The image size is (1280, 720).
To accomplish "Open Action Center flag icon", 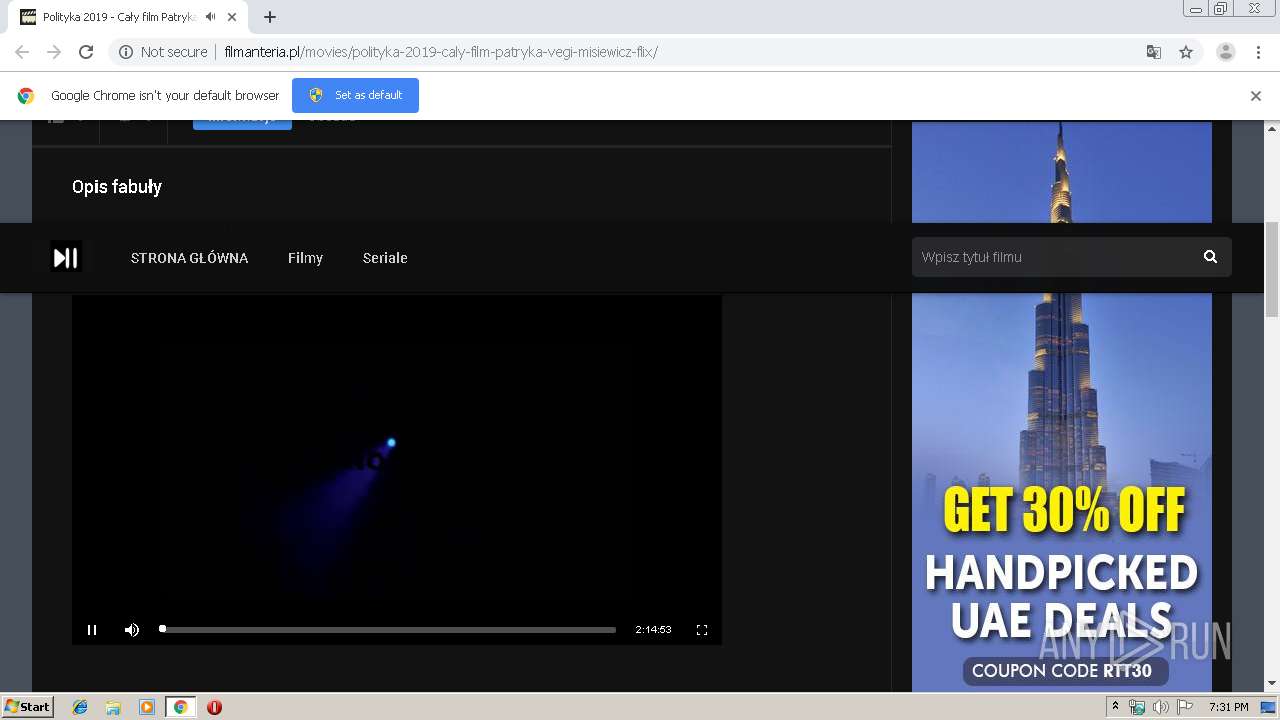I will tap(1184, 707).
